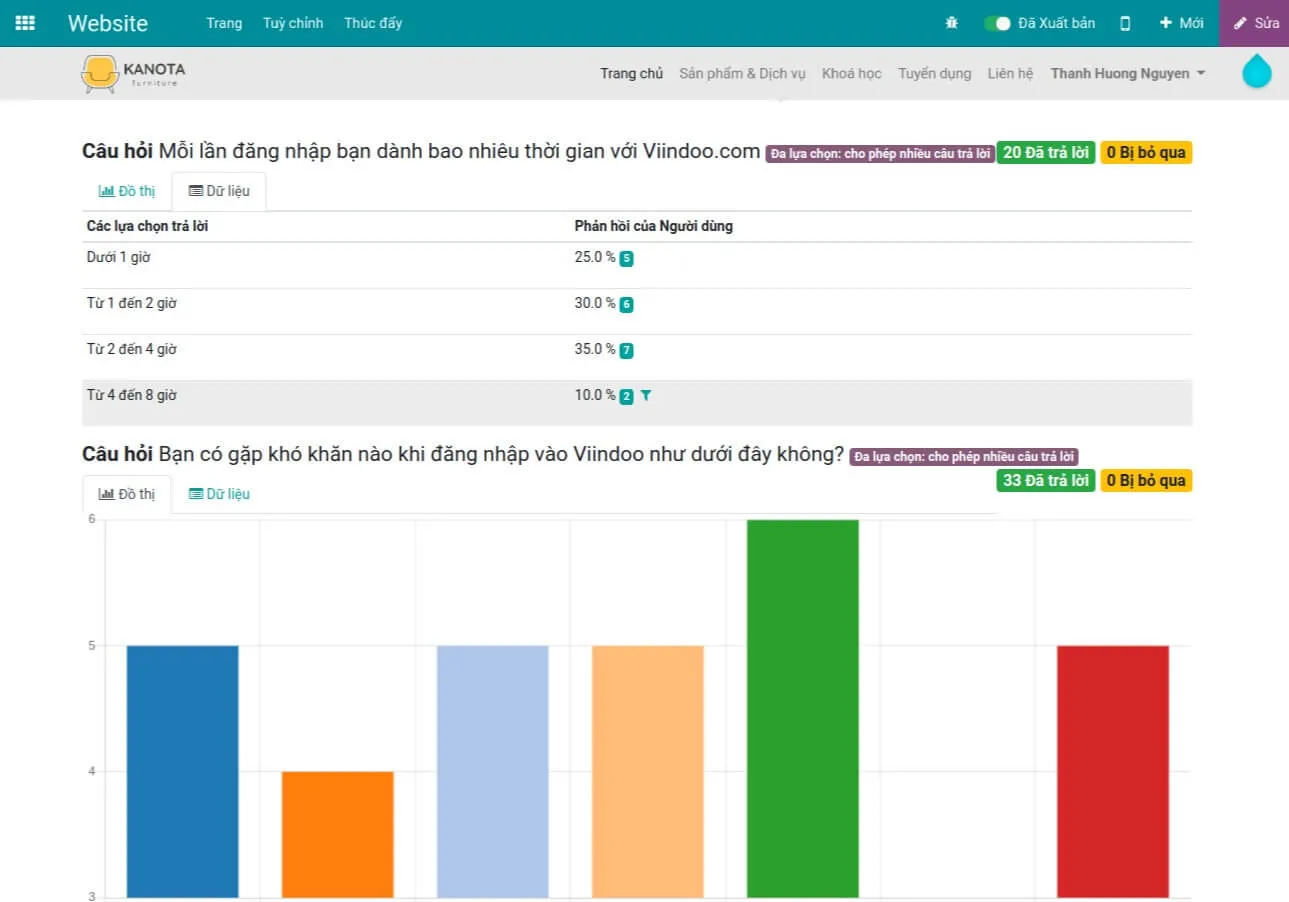Open the 'Tuỳ chỉnh' menu
The height and width of the screenshot is (902, 1289).
point(293,23)
